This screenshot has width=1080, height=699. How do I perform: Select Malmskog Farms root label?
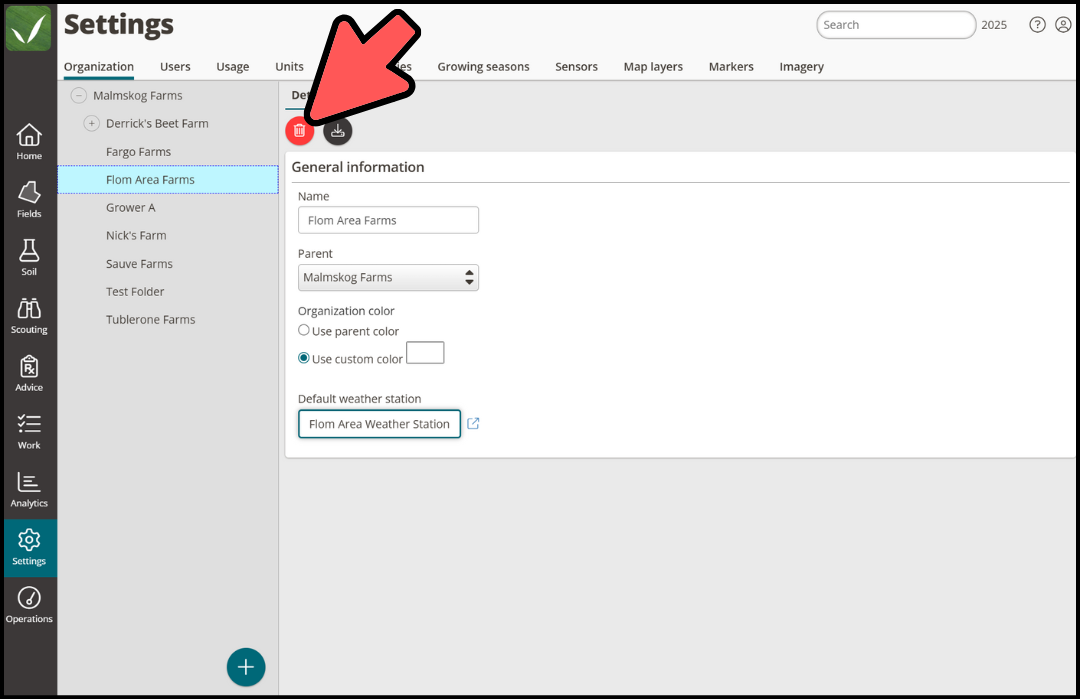point(138,96)
